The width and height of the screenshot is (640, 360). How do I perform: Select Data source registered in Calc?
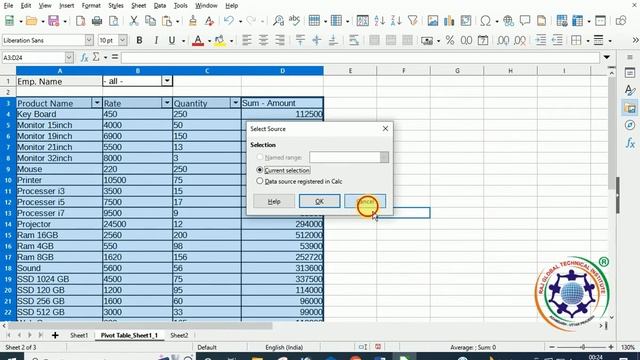click(x=260, y=181)
